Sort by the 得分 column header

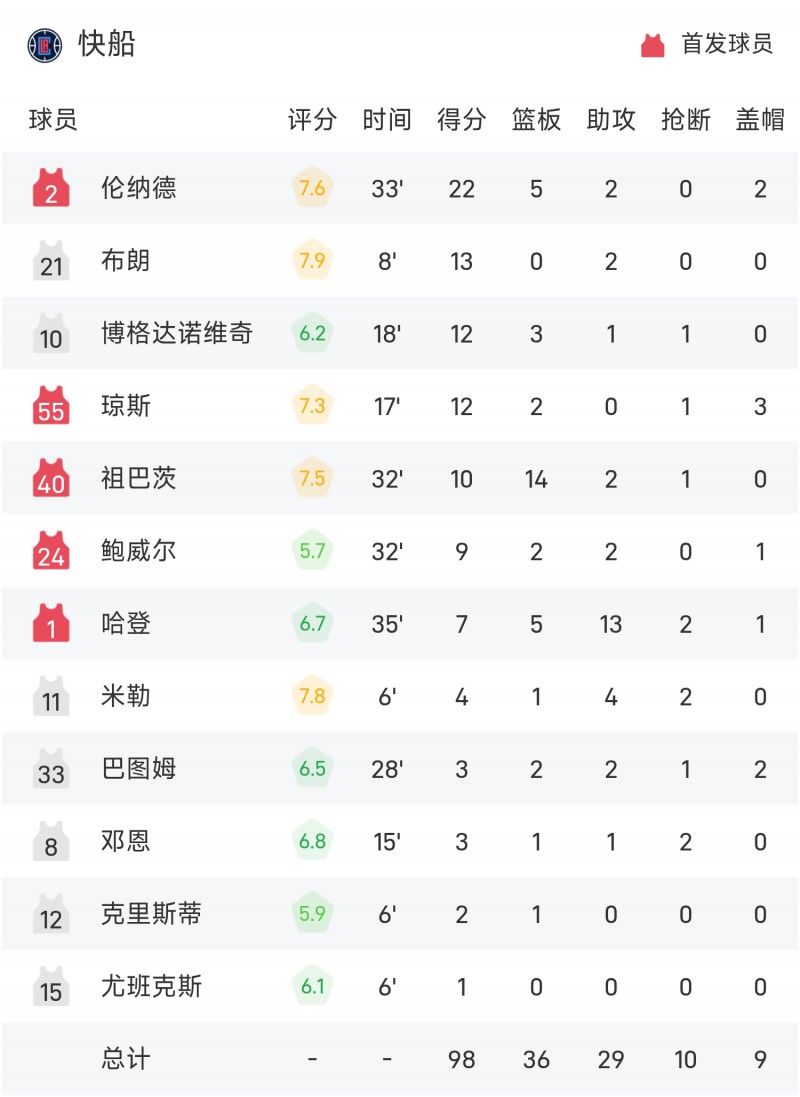coord(461,119)
